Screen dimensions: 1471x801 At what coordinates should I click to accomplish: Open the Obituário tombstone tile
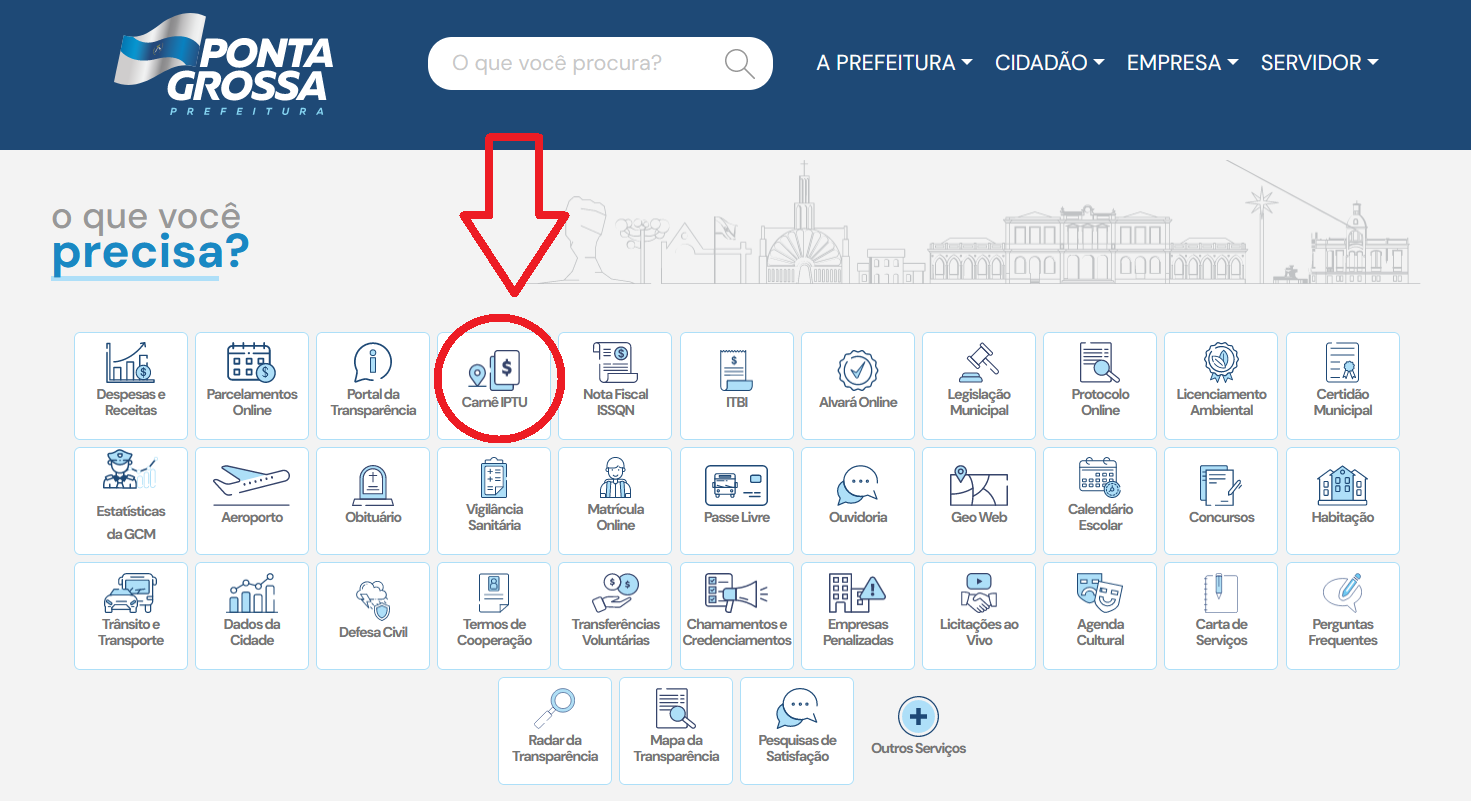[x=373, y=501]
